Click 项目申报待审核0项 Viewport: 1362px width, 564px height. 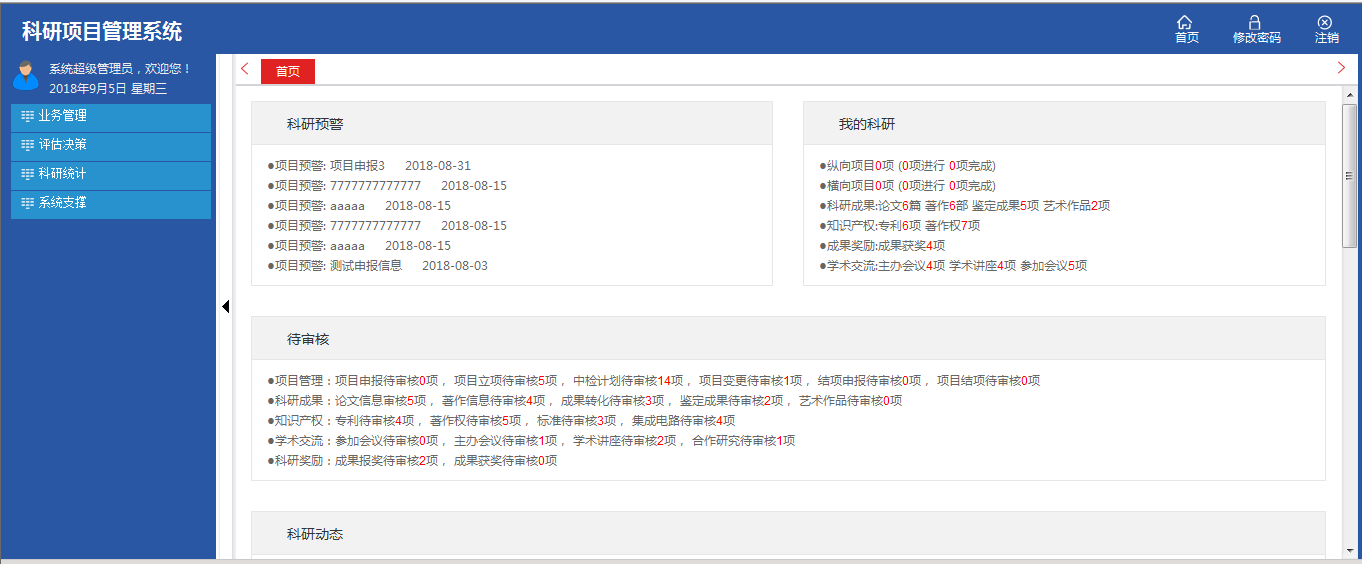[386, 381]
